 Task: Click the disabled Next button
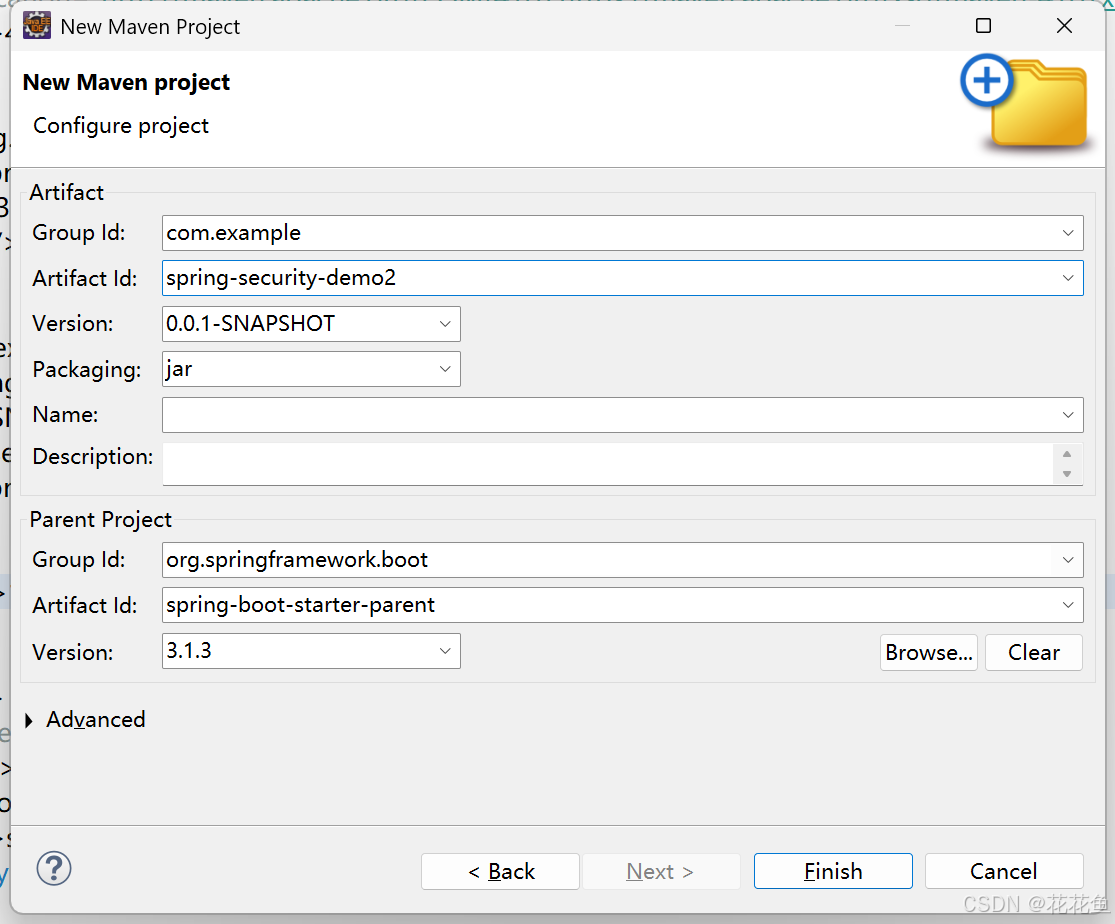coord(661,871)
